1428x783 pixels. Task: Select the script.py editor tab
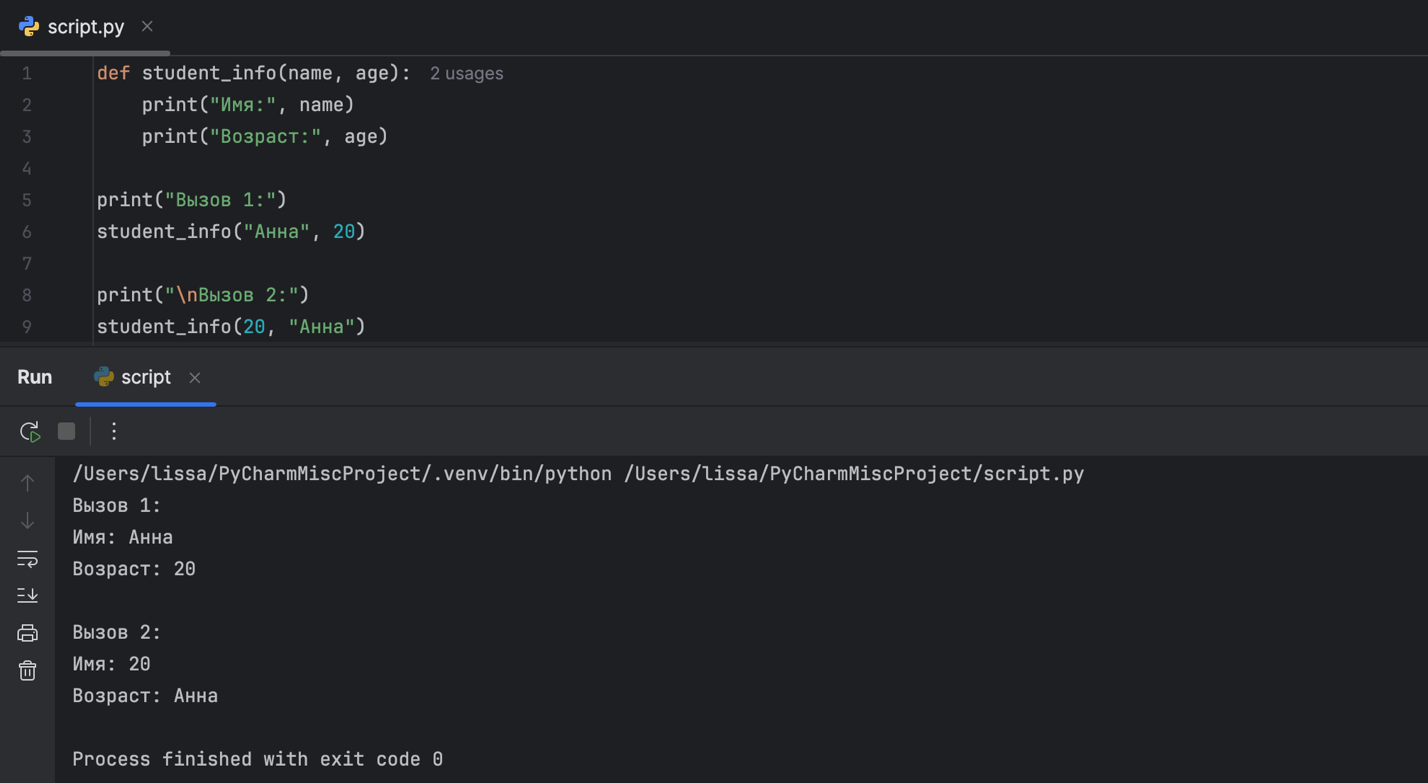tap(85, 27)
